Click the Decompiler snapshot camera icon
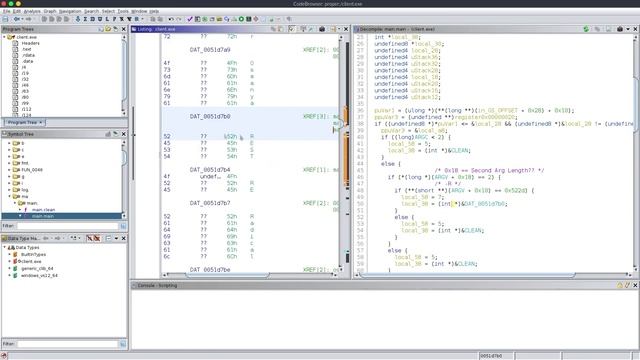This screenshot has height=360, width=640. pos(620,29)
